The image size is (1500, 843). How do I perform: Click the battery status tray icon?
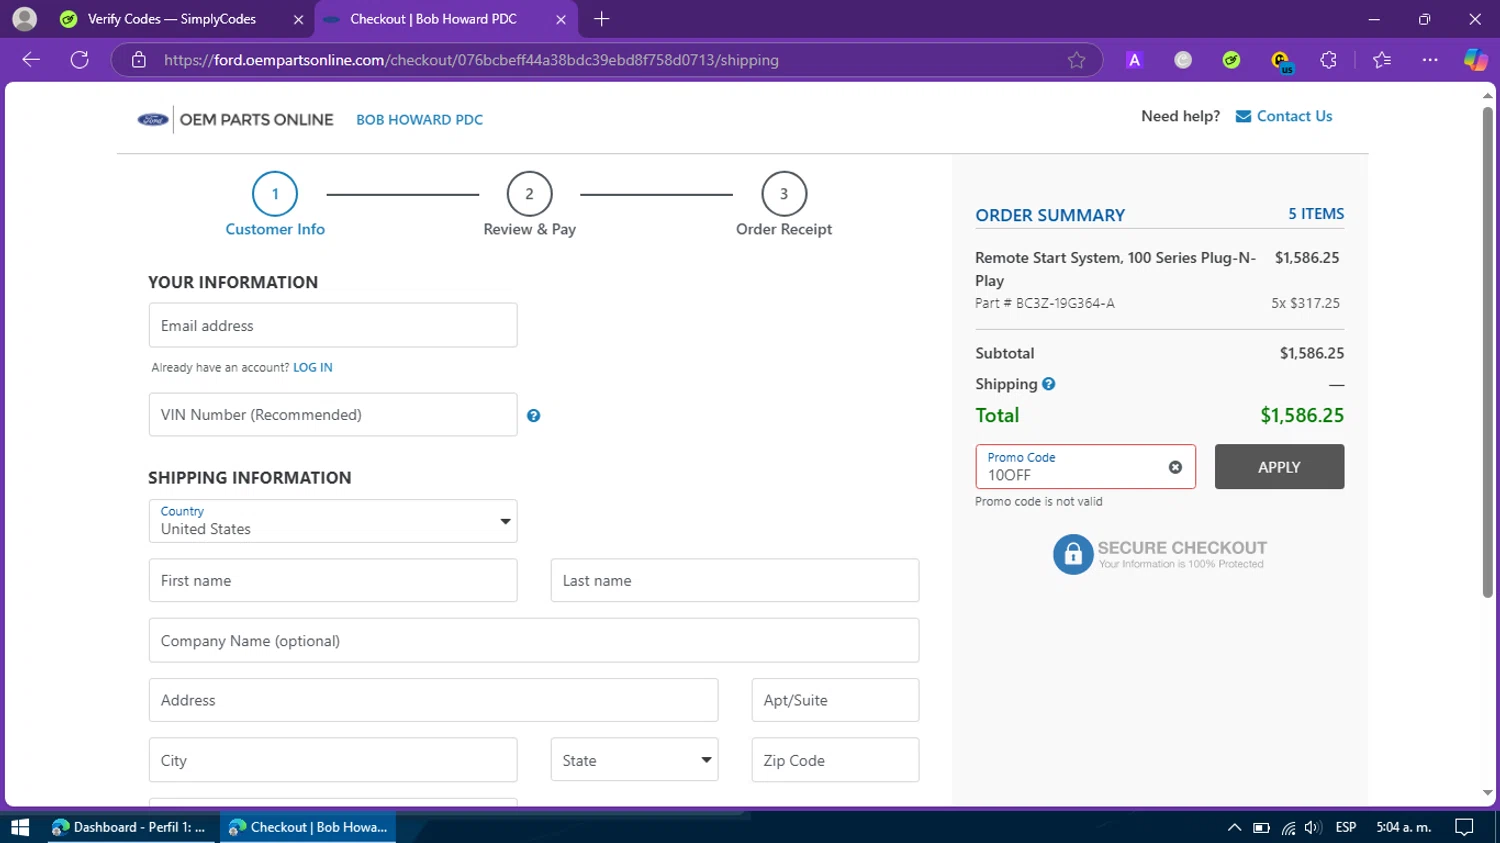(x=1261, y=827)
